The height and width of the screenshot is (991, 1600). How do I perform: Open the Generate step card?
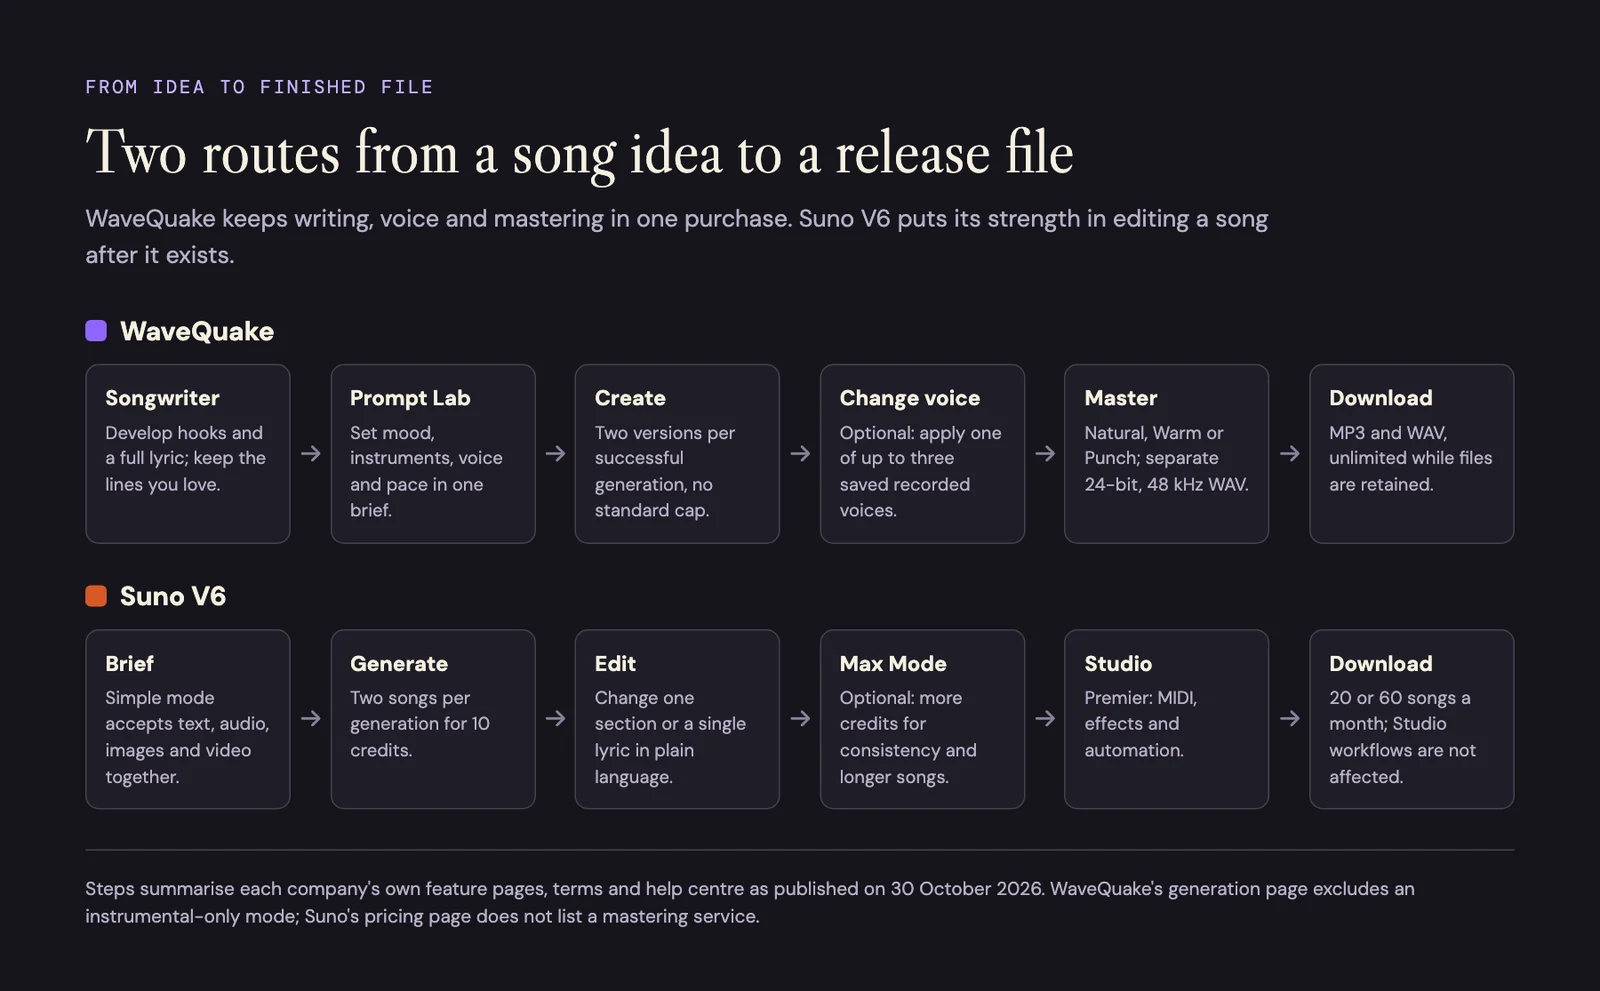tap(433, 719)
